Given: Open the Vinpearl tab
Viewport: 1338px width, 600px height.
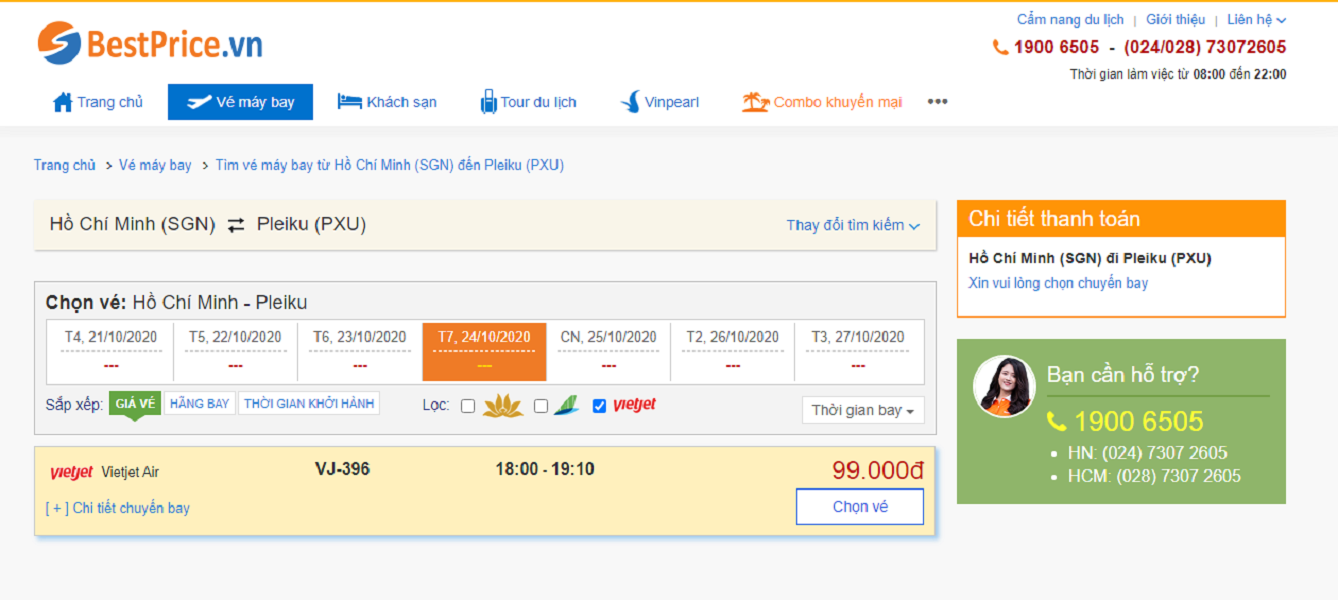Looking at the screenshot, I should tap(660, 102).
